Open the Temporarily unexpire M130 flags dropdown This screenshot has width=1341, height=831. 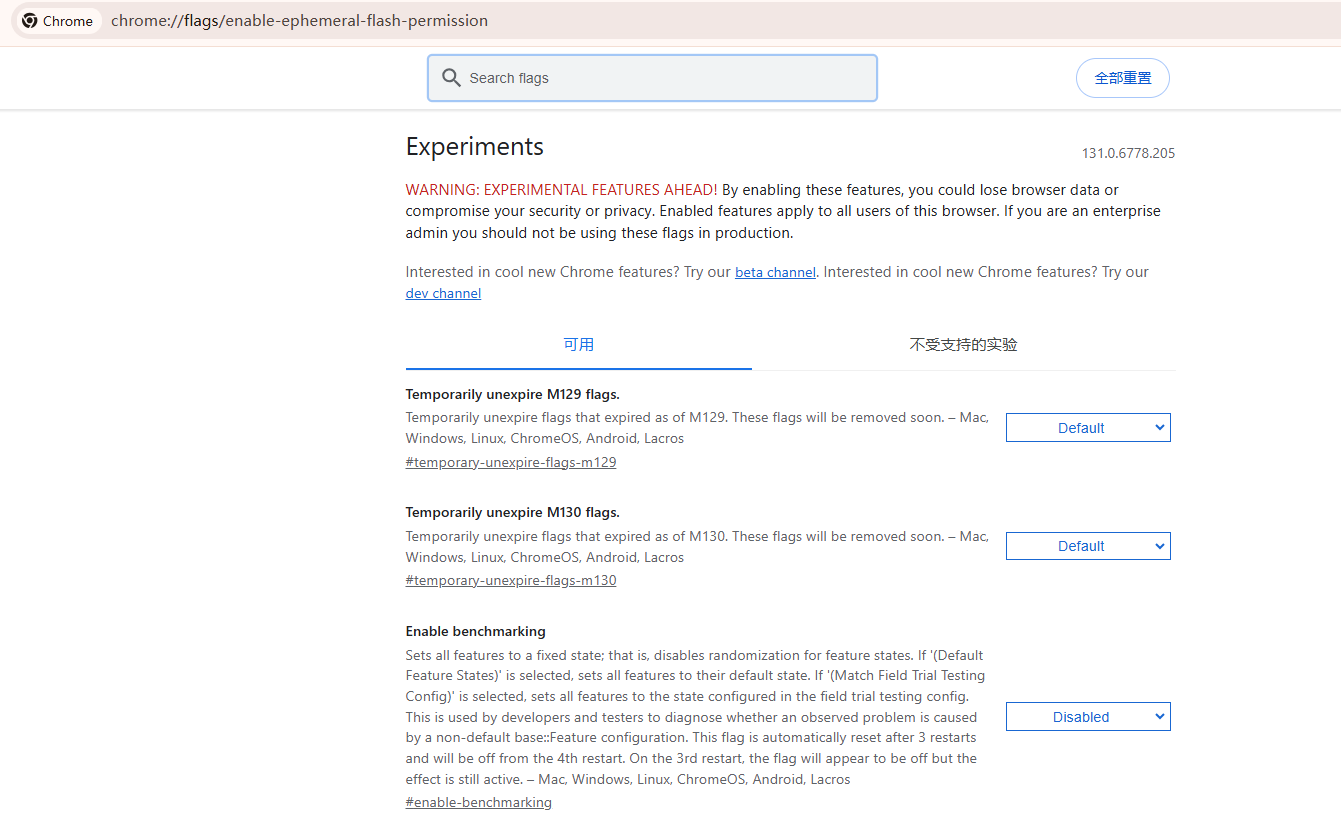pyautogui.click(x=1087, y=546)
